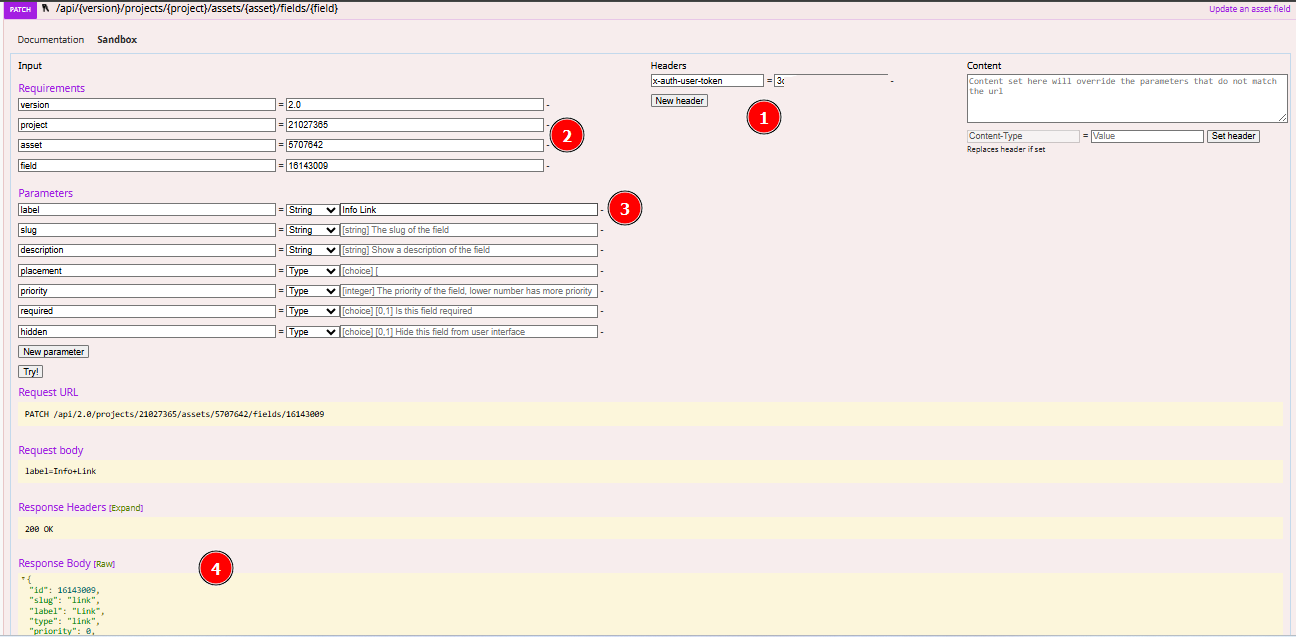The image size is (1296, 637).
Task: Click the PATCH method badge
Action: coord(20,8)
